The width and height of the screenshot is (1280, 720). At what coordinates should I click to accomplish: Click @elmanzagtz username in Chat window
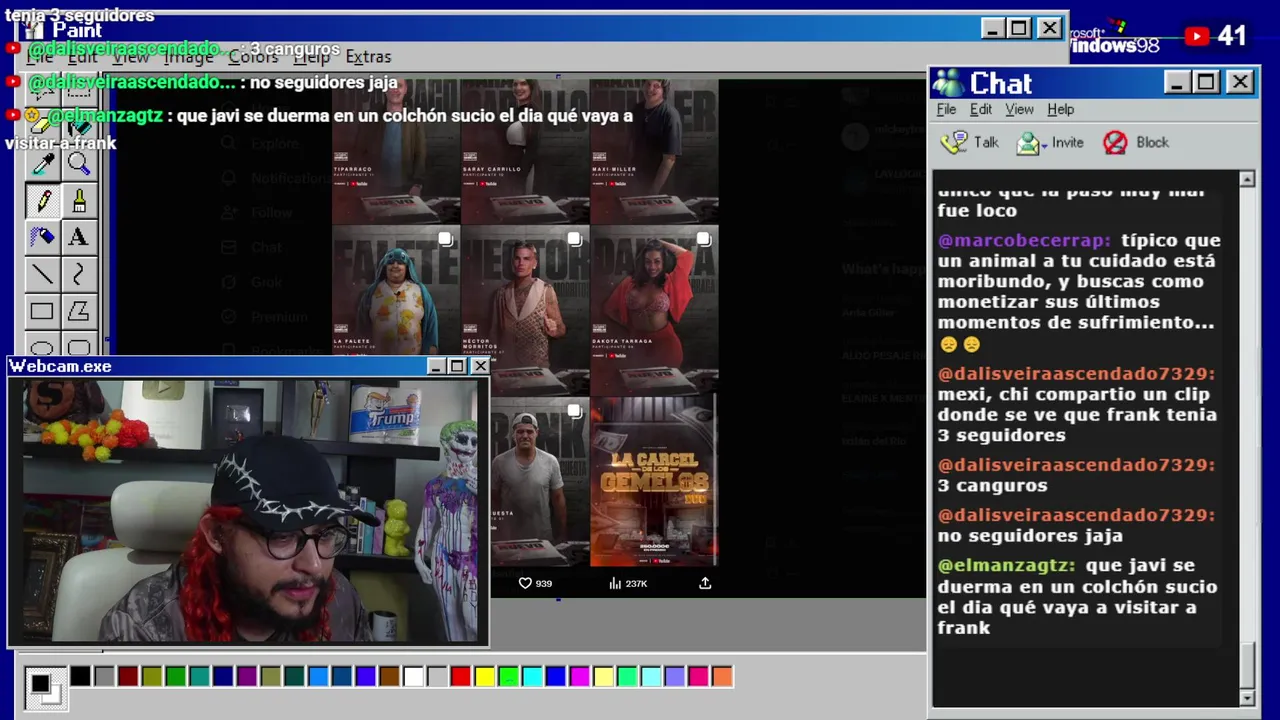coord(1007,566)
